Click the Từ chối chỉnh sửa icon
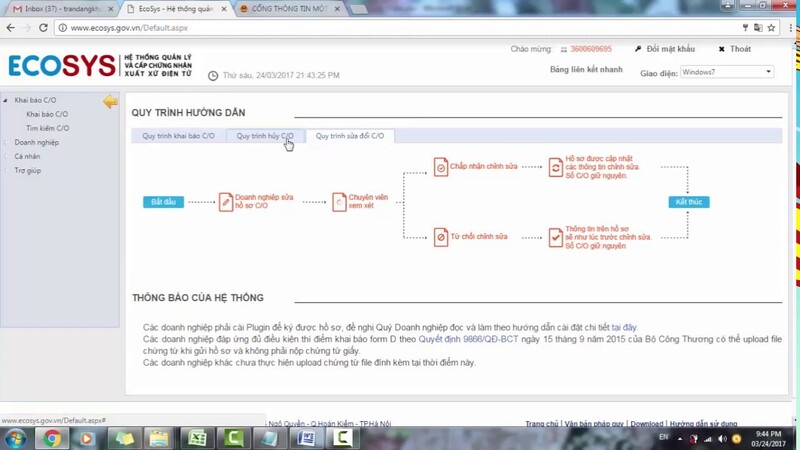 click(441, 237)
